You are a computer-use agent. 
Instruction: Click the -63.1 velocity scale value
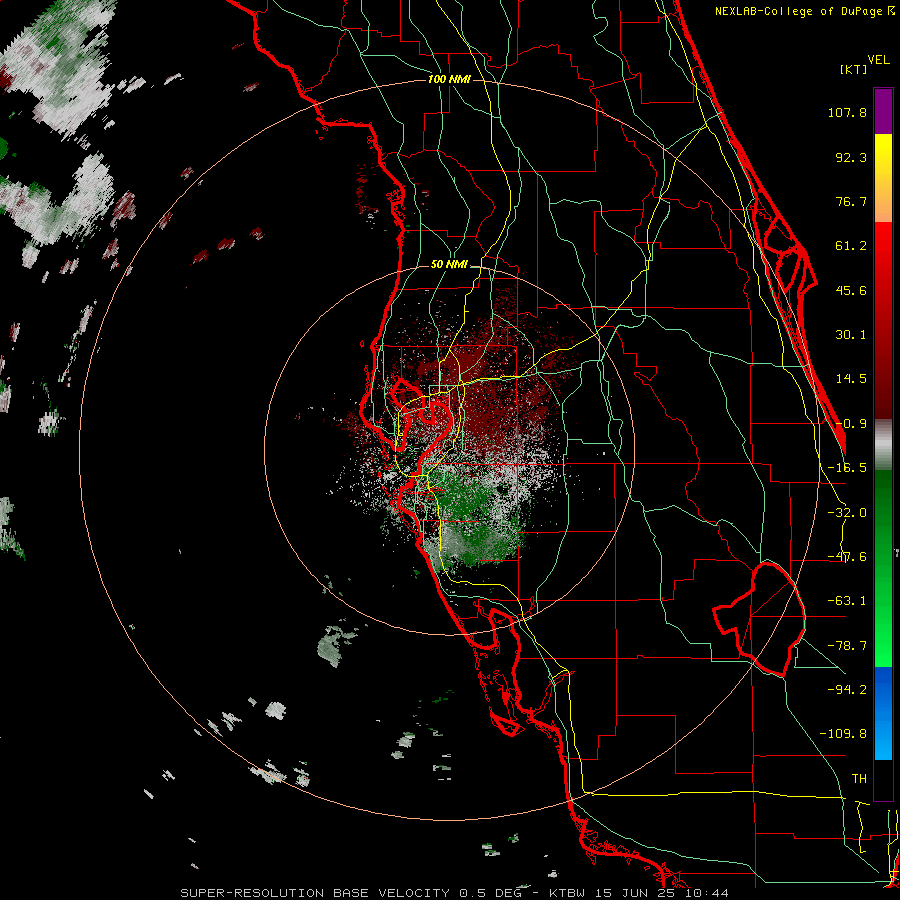click(x=847, y=601)
